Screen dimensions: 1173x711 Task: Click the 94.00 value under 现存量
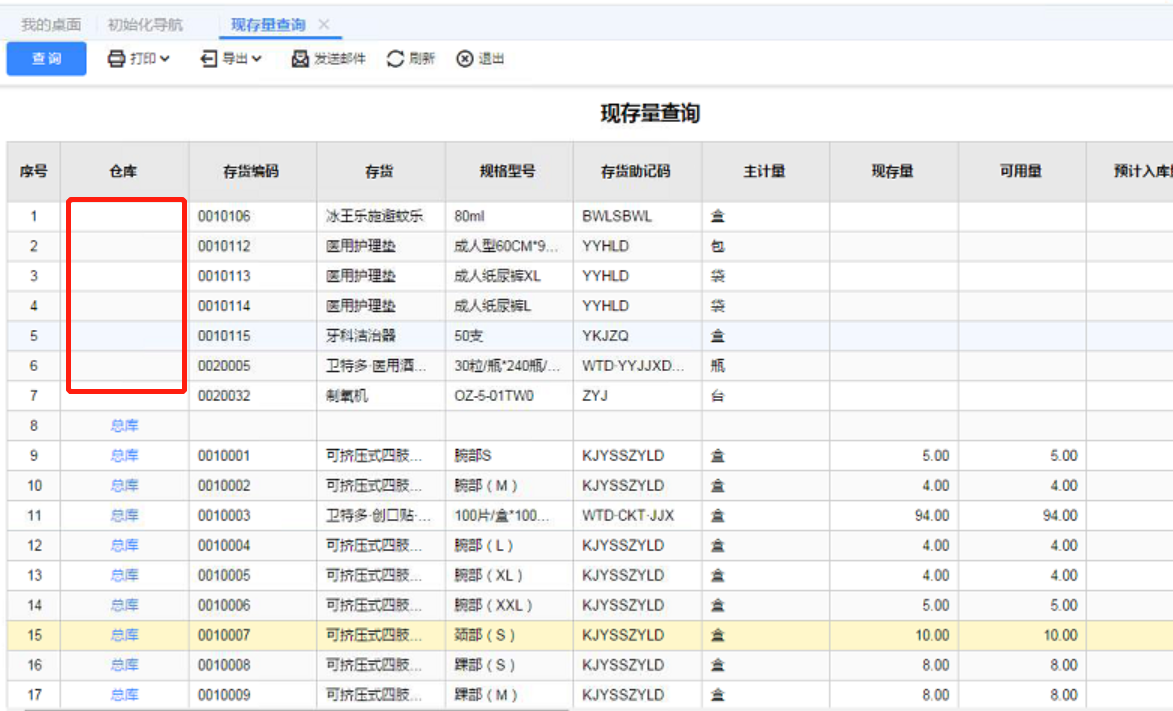pyautogui.click(x=931, y=516)
